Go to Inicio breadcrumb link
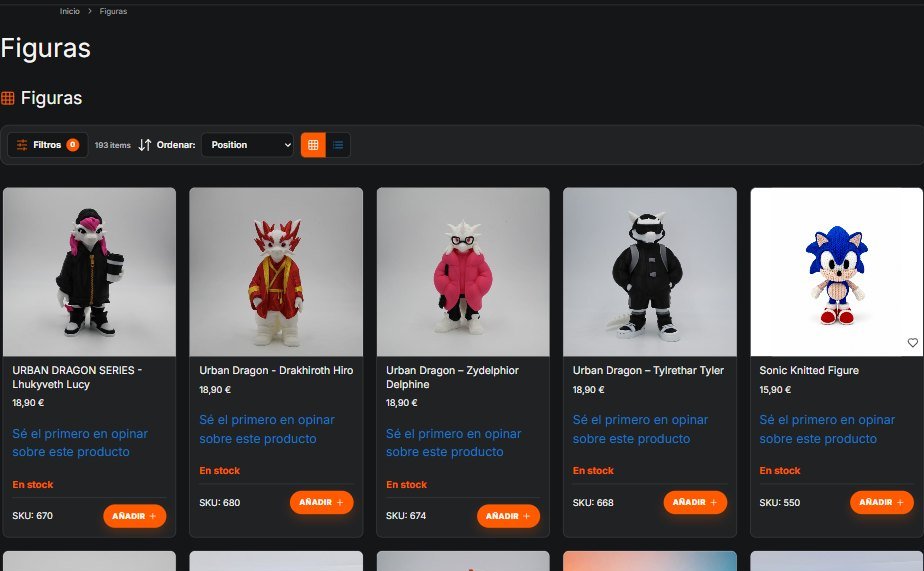924x571 pixels. point(70,11)
